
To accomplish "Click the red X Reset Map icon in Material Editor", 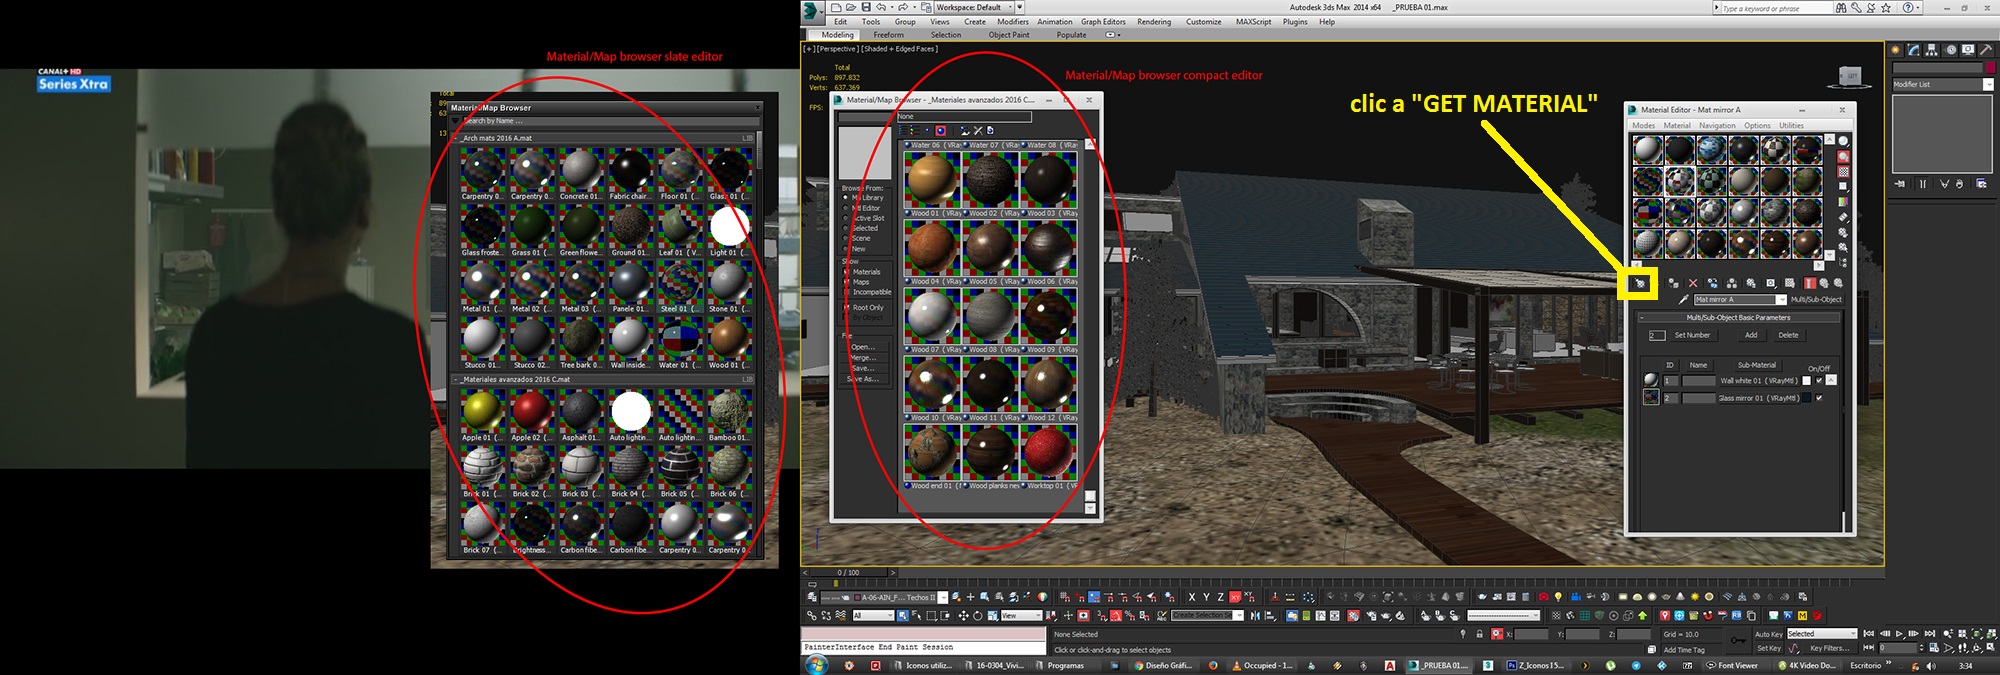I will coord(1693,283).
